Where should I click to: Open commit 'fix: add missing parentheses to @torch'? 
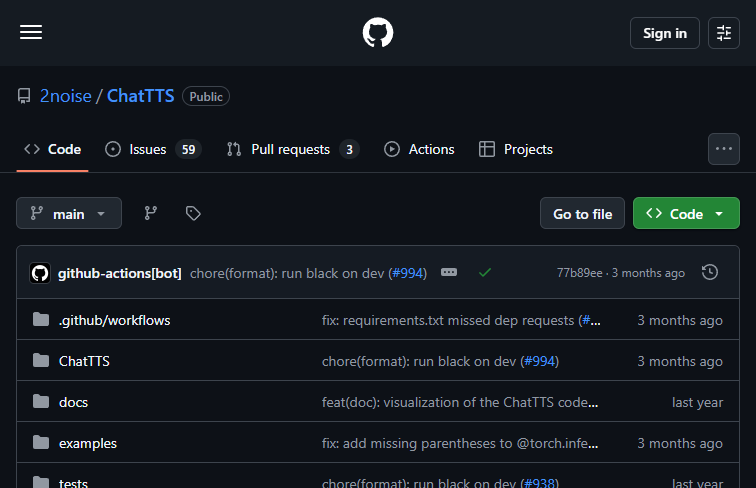[x=460, y=443]
